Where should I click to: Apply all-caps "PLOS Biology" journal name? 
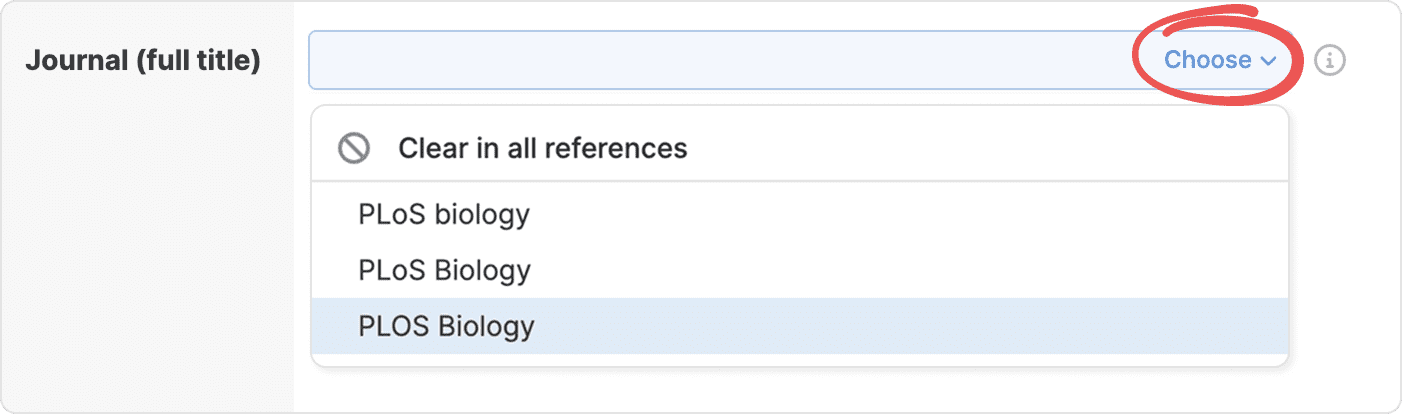click(446, 326)
